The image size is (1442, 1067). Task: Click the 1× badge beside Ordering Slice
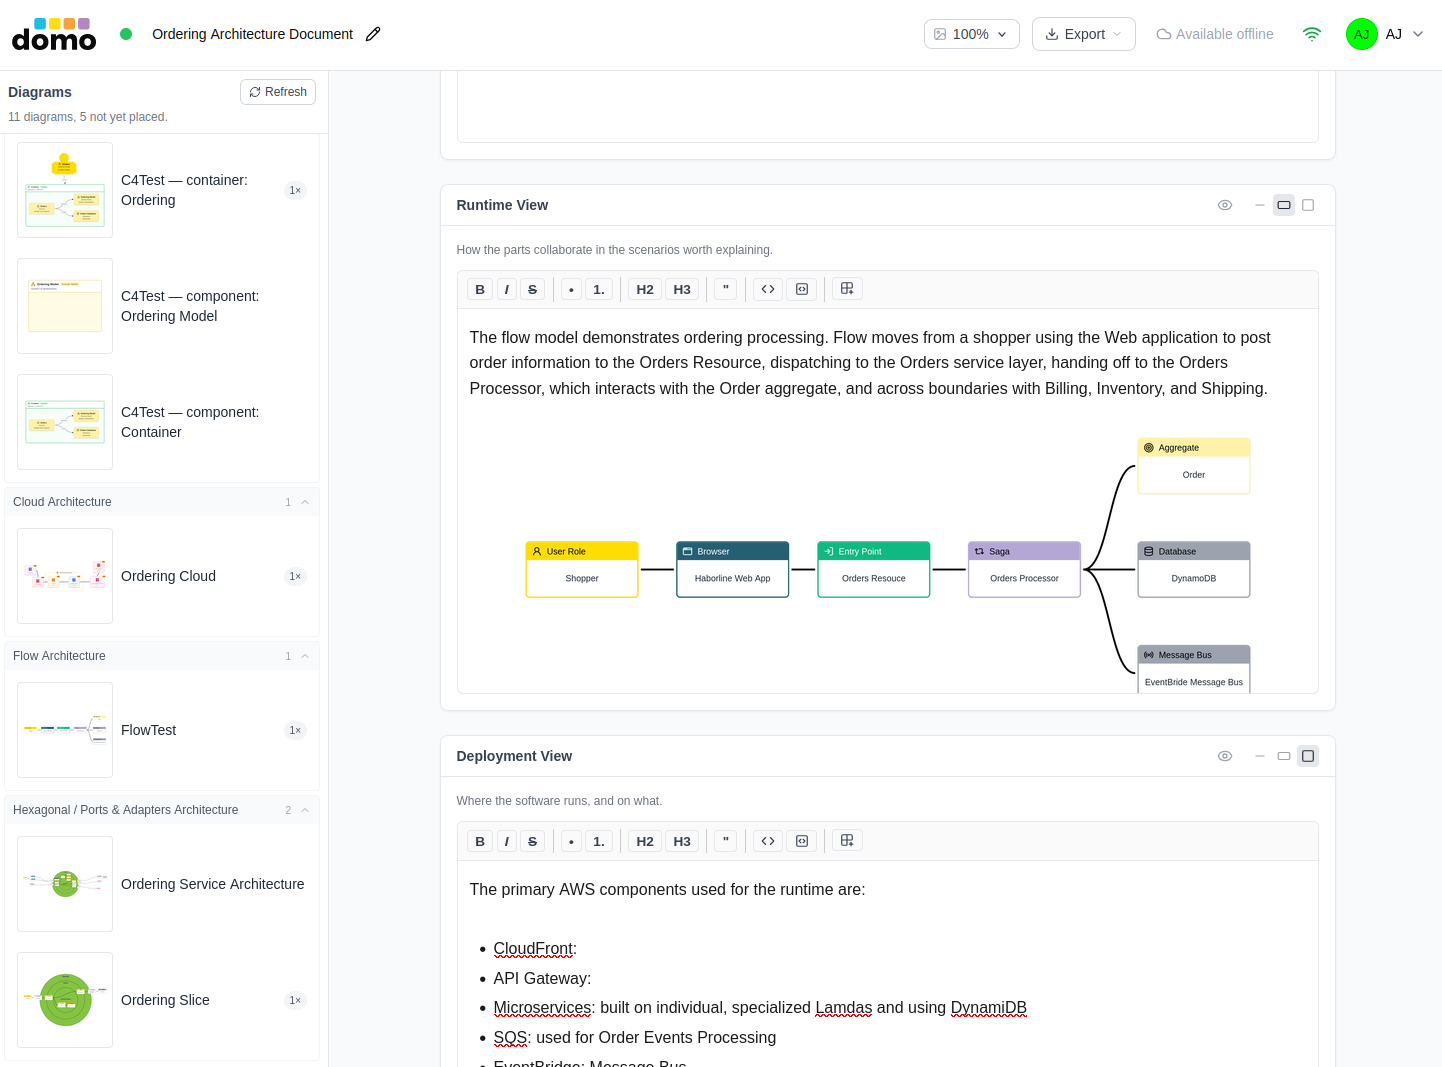tap(295, 1000)
